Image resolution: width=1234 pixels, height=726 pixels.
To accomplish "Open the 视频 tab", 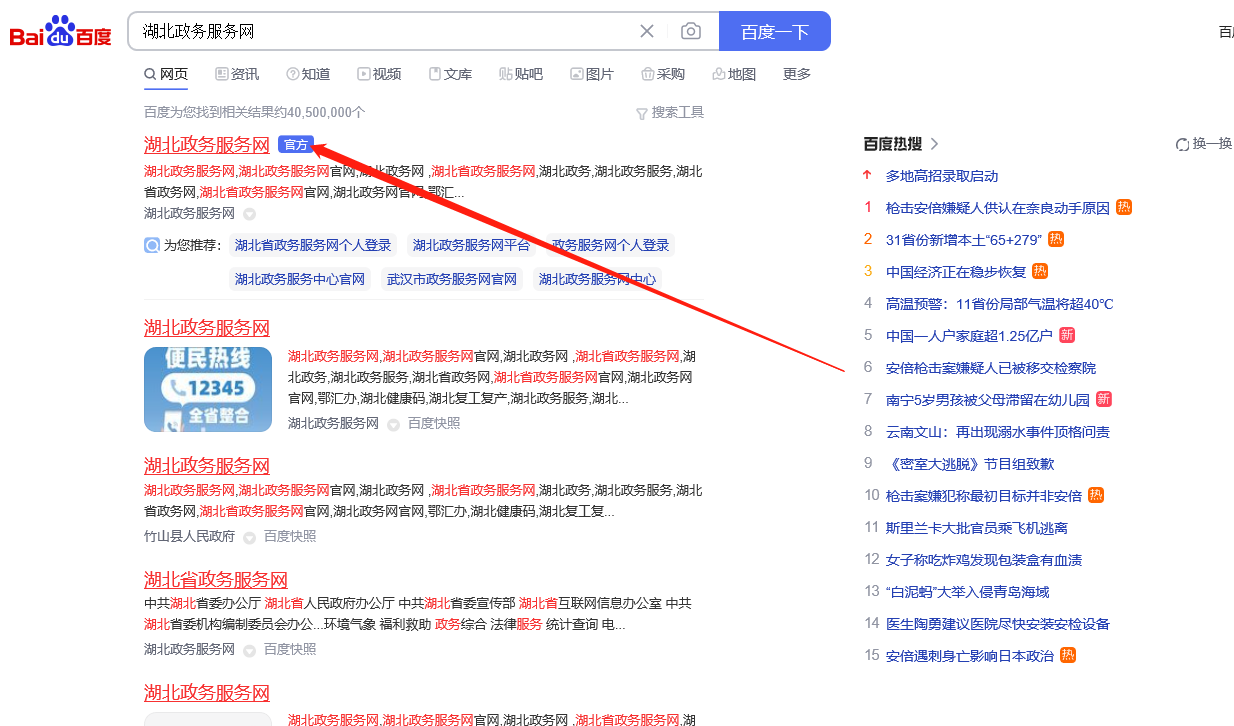I will click(379, 74).
